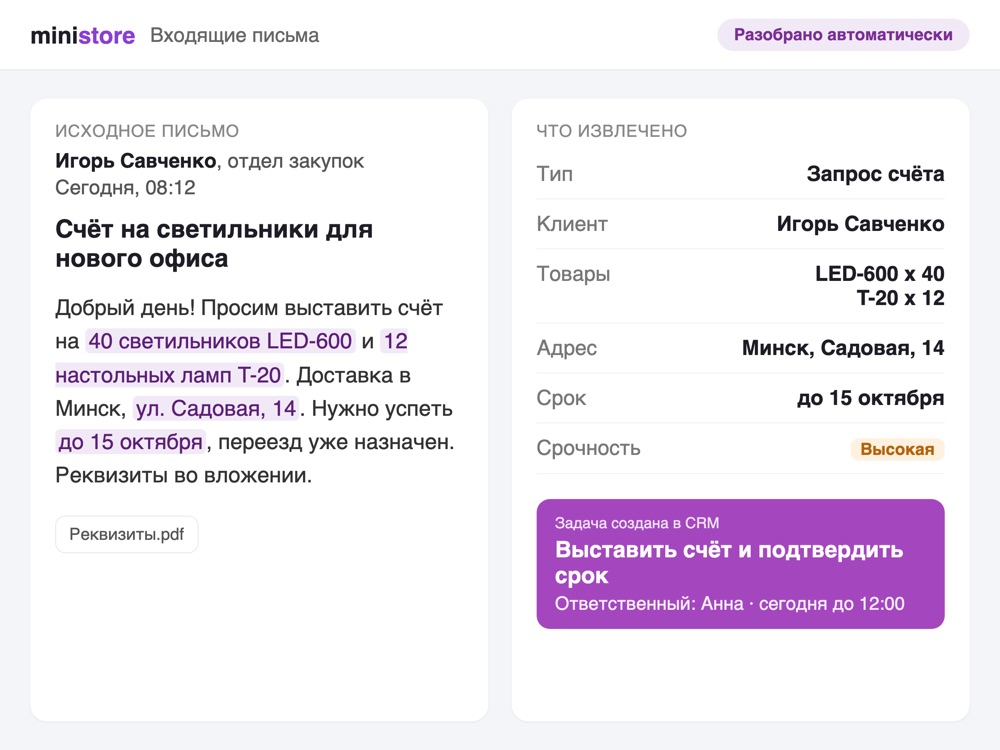Click the Ответственный: Анна line in task card
The height and width of the screenshot is (750, 1000).
729,604
